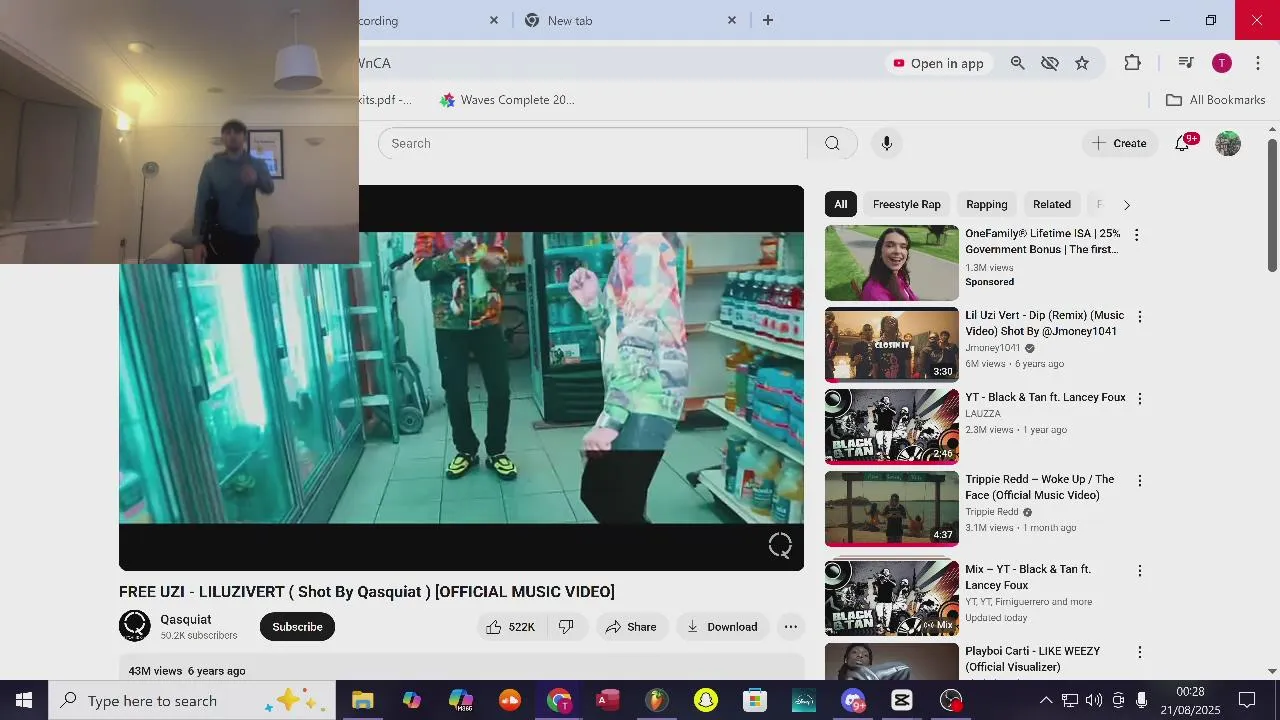The image size is (1280, 720).
Task: Open the volume control in system tray
Action: pyautogui.click(x=1094, y=700)
